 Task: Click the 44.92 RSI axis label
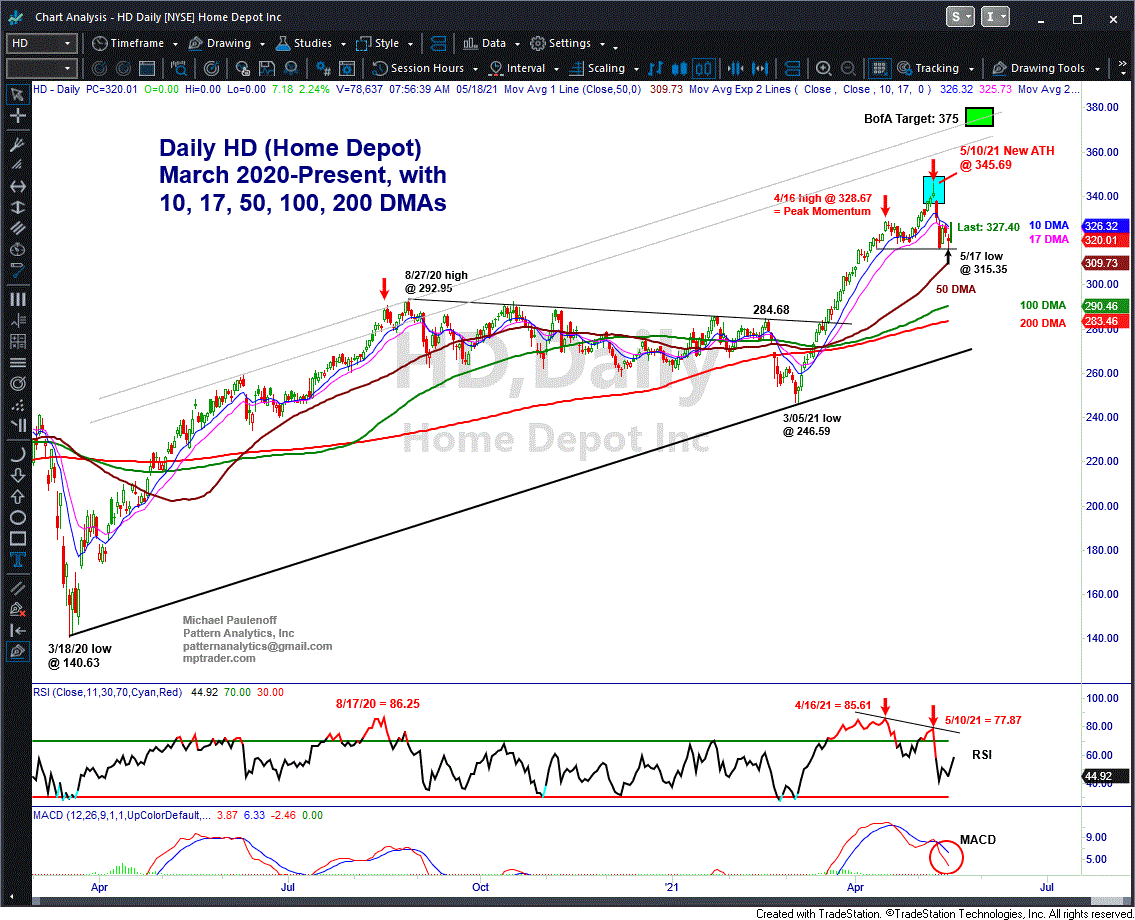tap(1105, 776)
